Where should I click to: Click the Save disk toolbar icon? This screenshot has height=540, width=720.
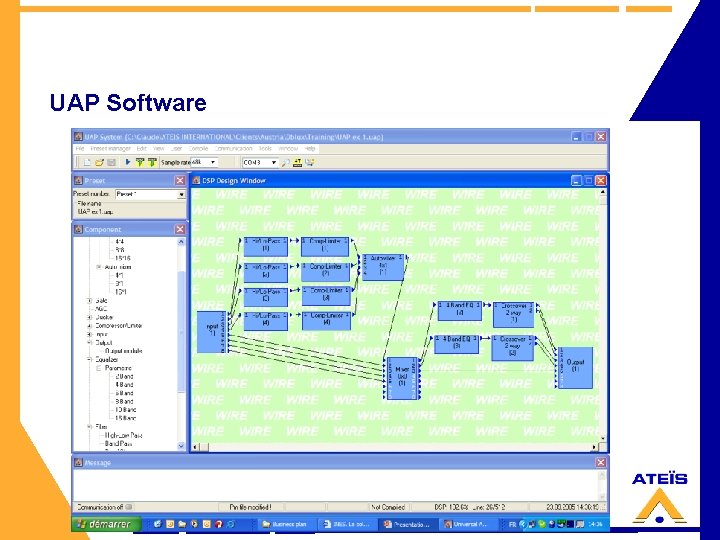[x=111, y=162]
